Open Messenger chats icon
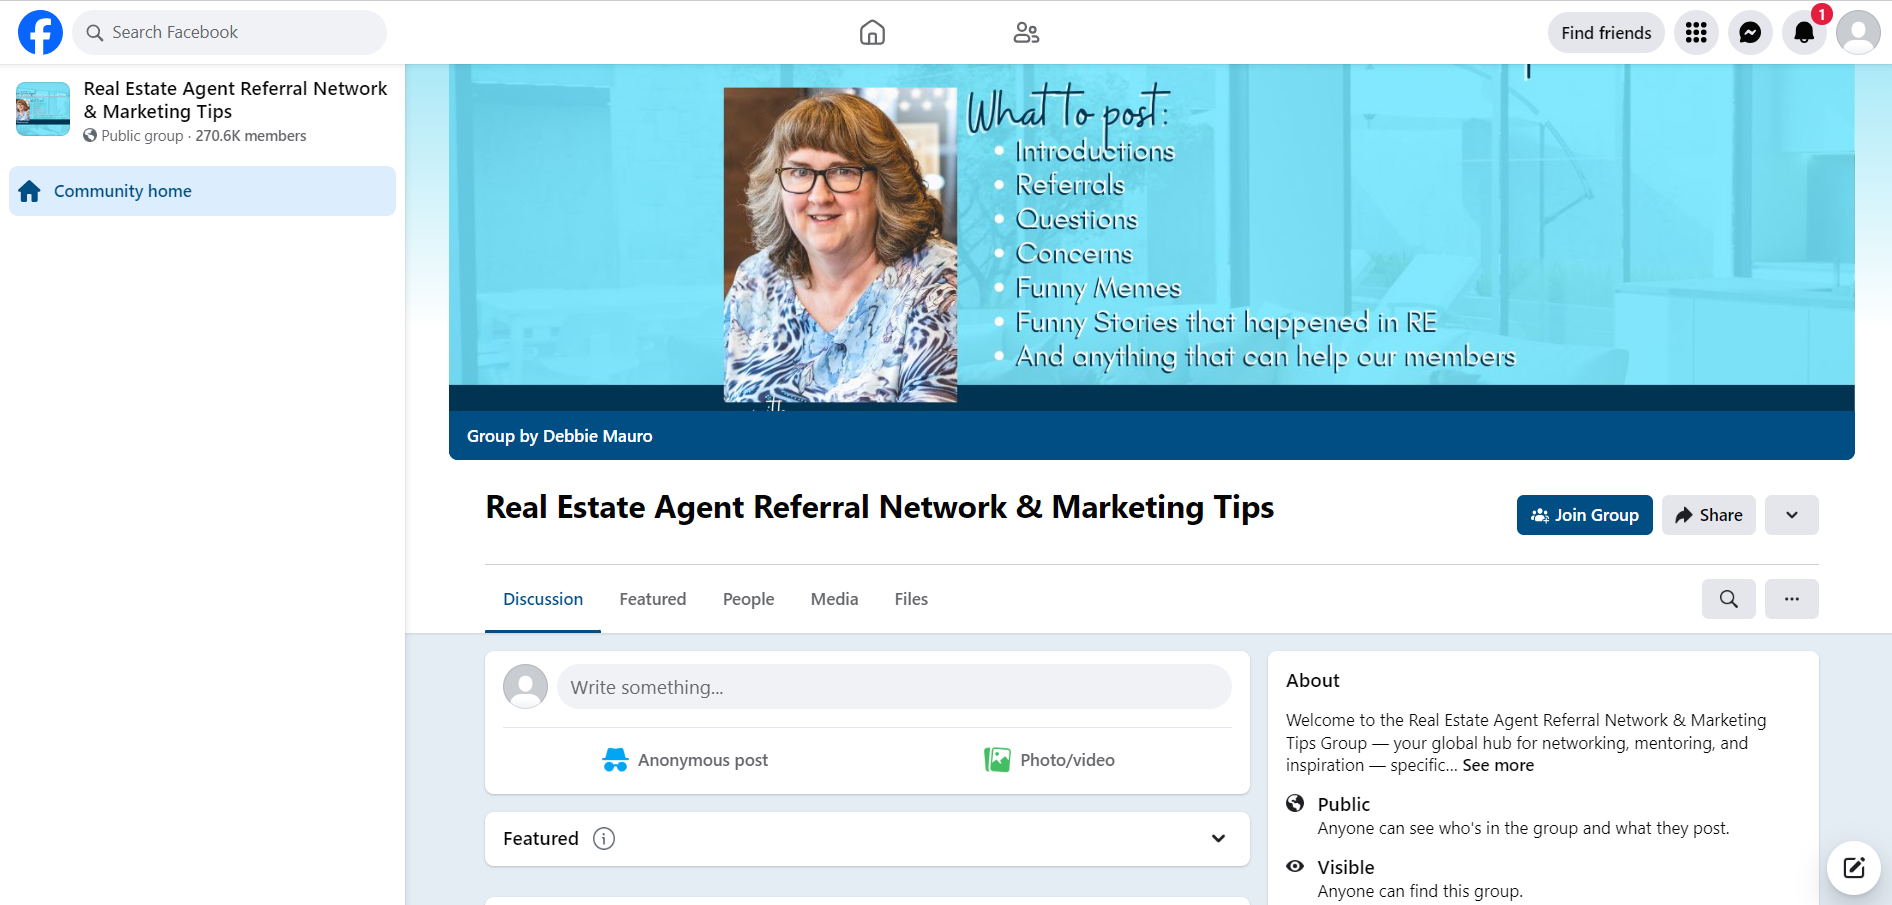 (1750, 33)
